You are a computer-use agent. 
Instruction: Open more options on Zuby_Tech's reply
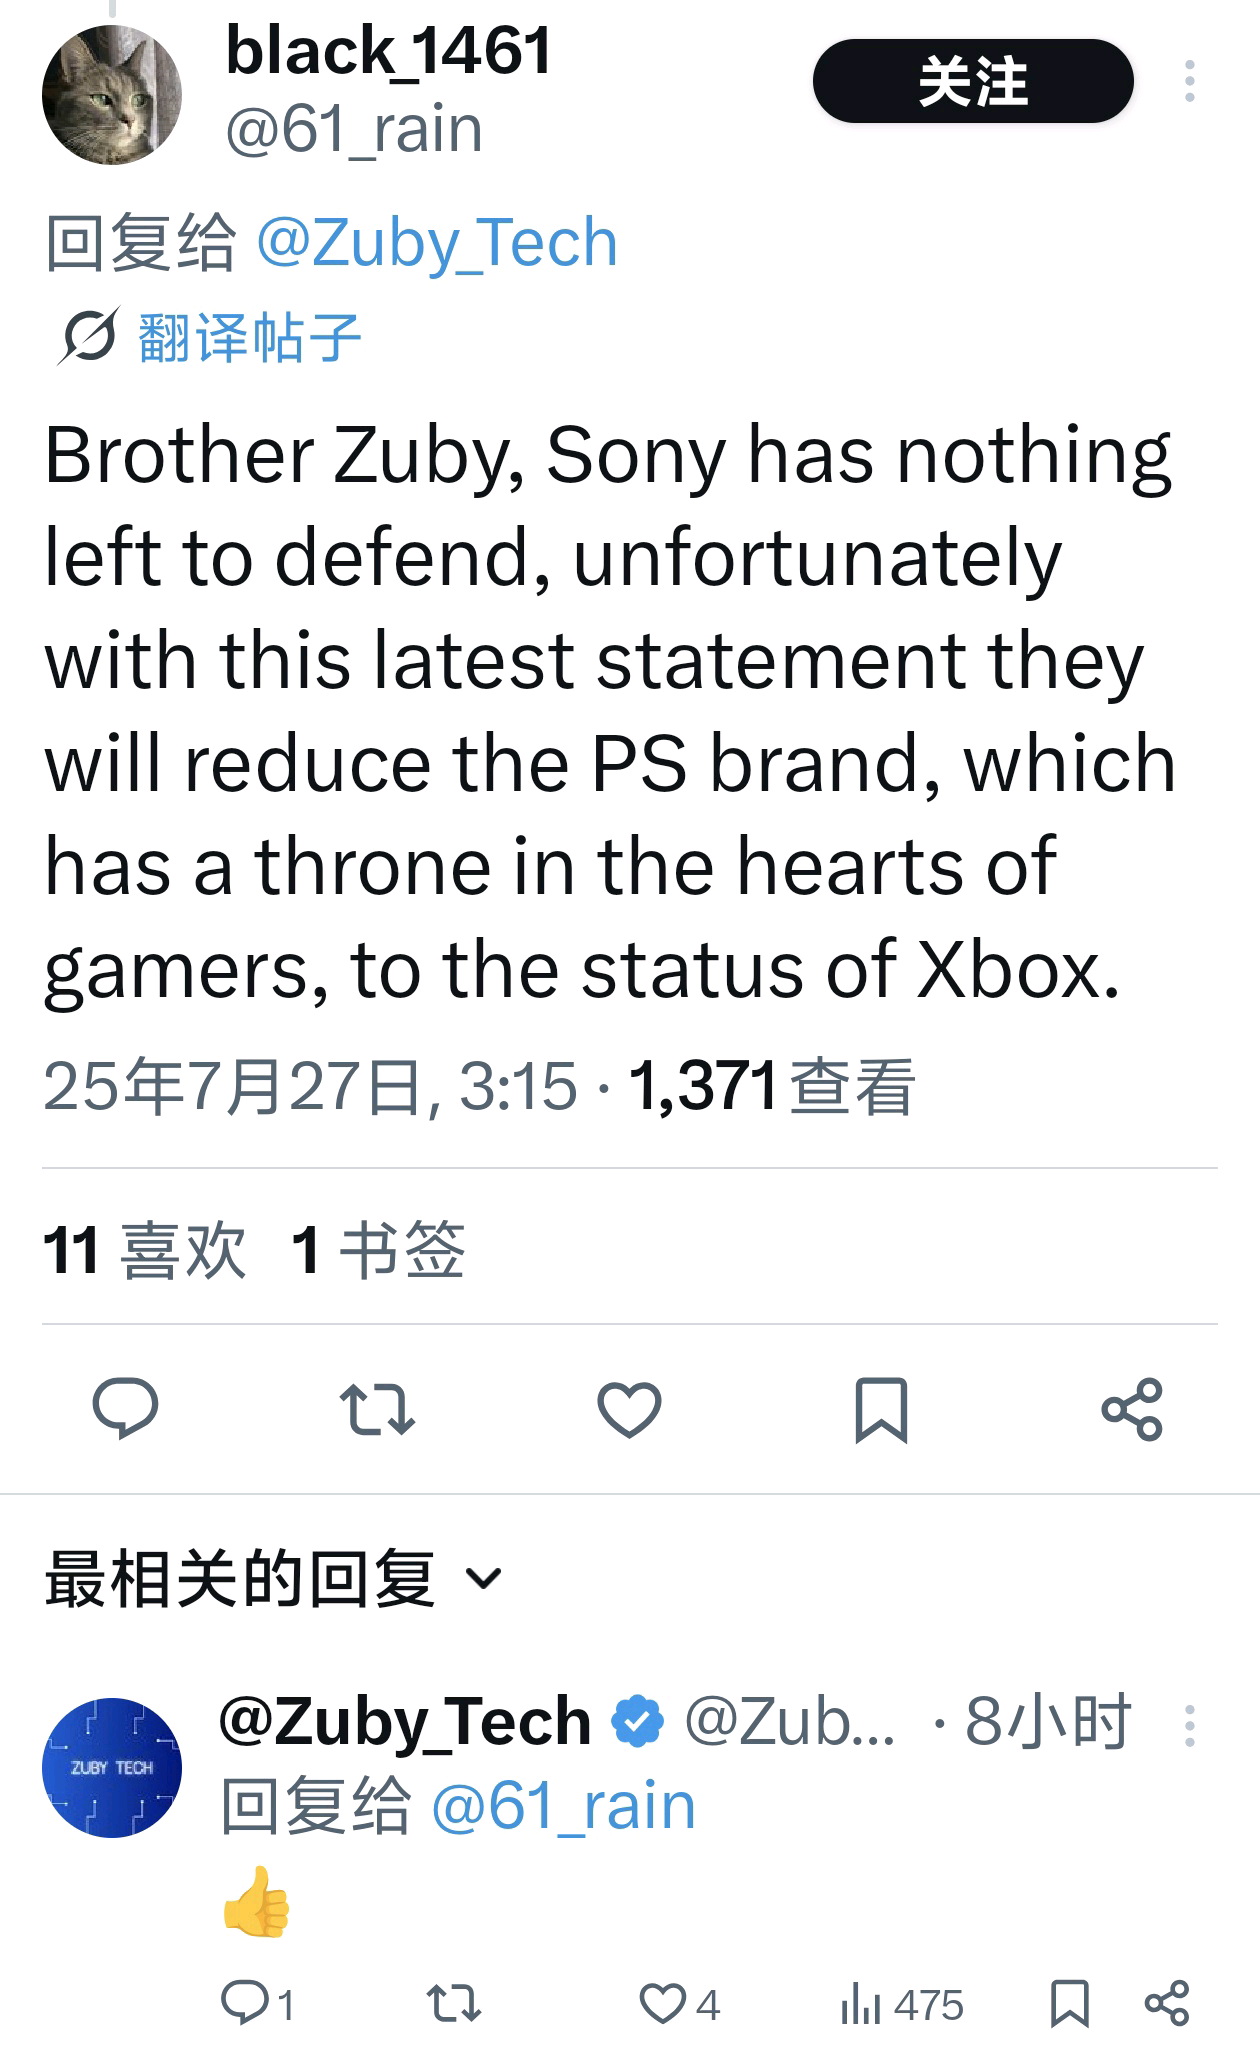1189,1726
